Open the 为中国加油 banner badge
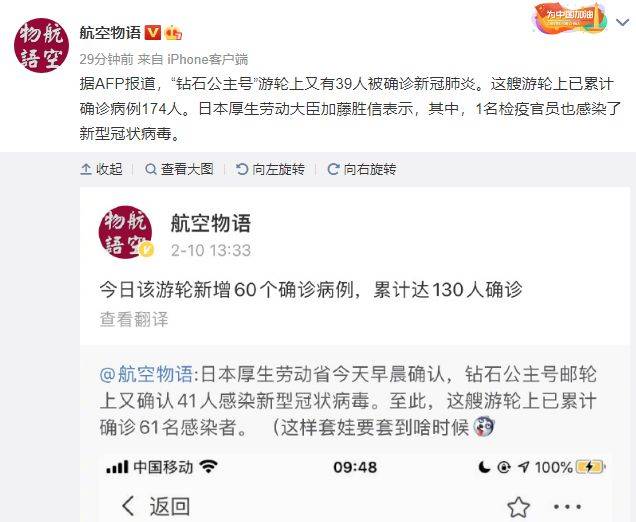 [570, 18]
